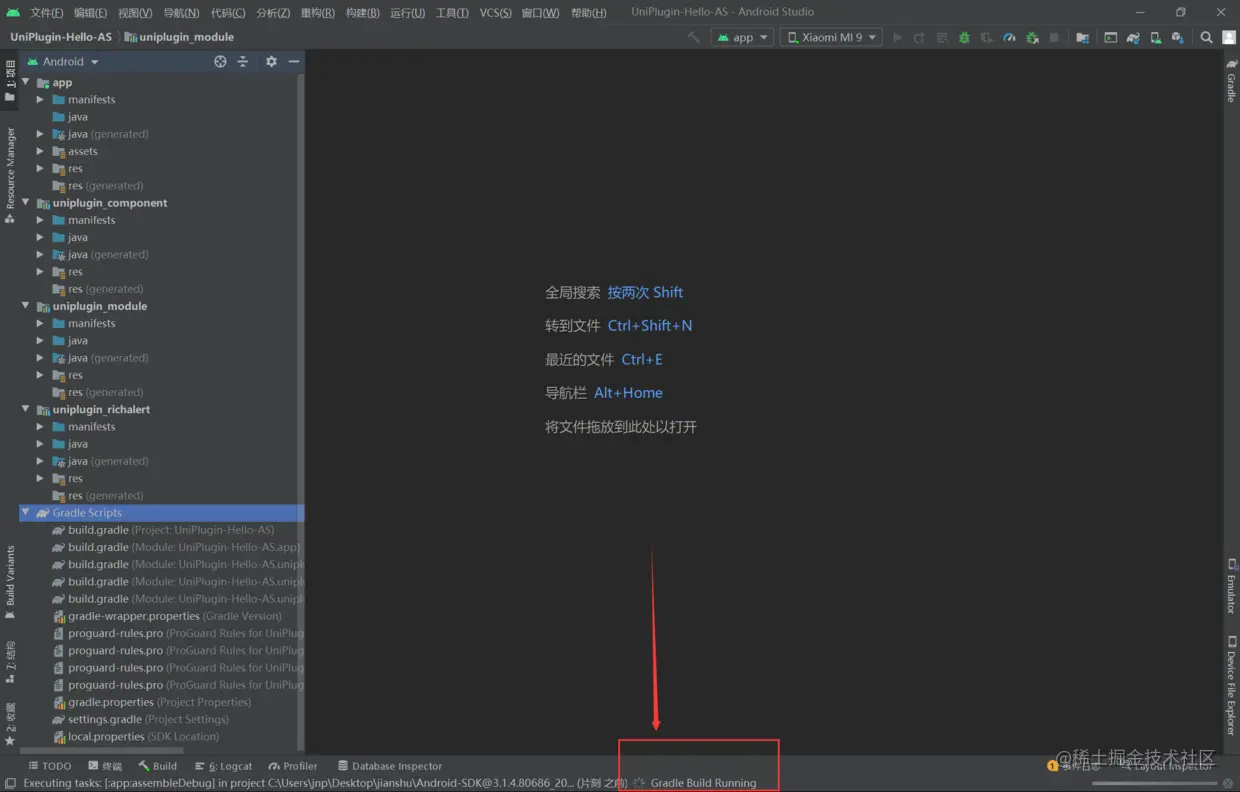Click Attach Debugger to Android Process icon
Viewport: 1240px width, 792px height.
click(x=1031, y=37)
